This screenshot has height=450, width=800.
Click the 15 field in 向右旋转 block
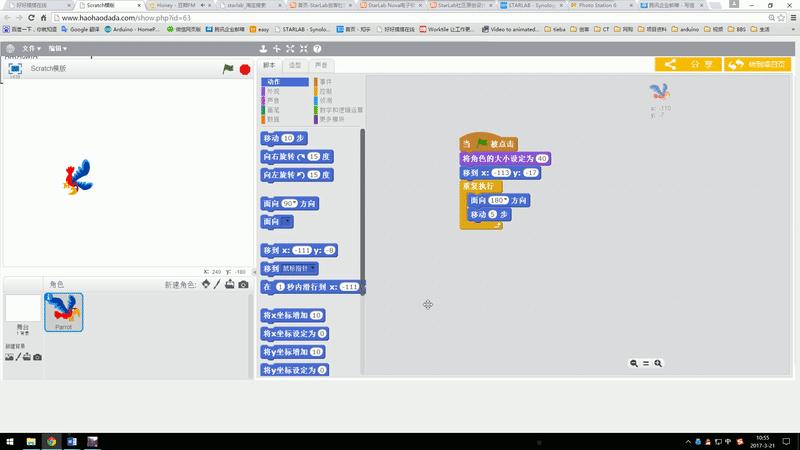pyautogui.click(x=314, y=157)
